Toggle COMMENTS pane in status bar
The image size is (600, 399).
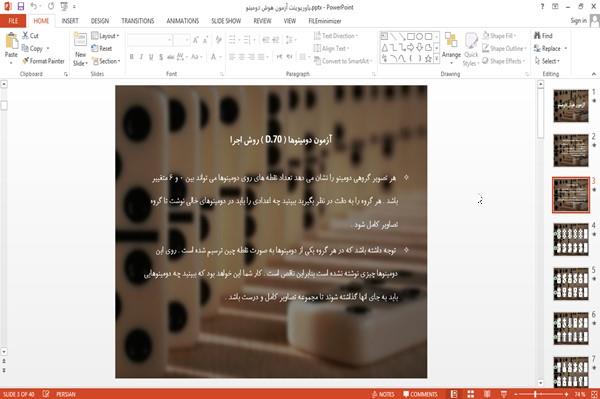pos(420,394)
